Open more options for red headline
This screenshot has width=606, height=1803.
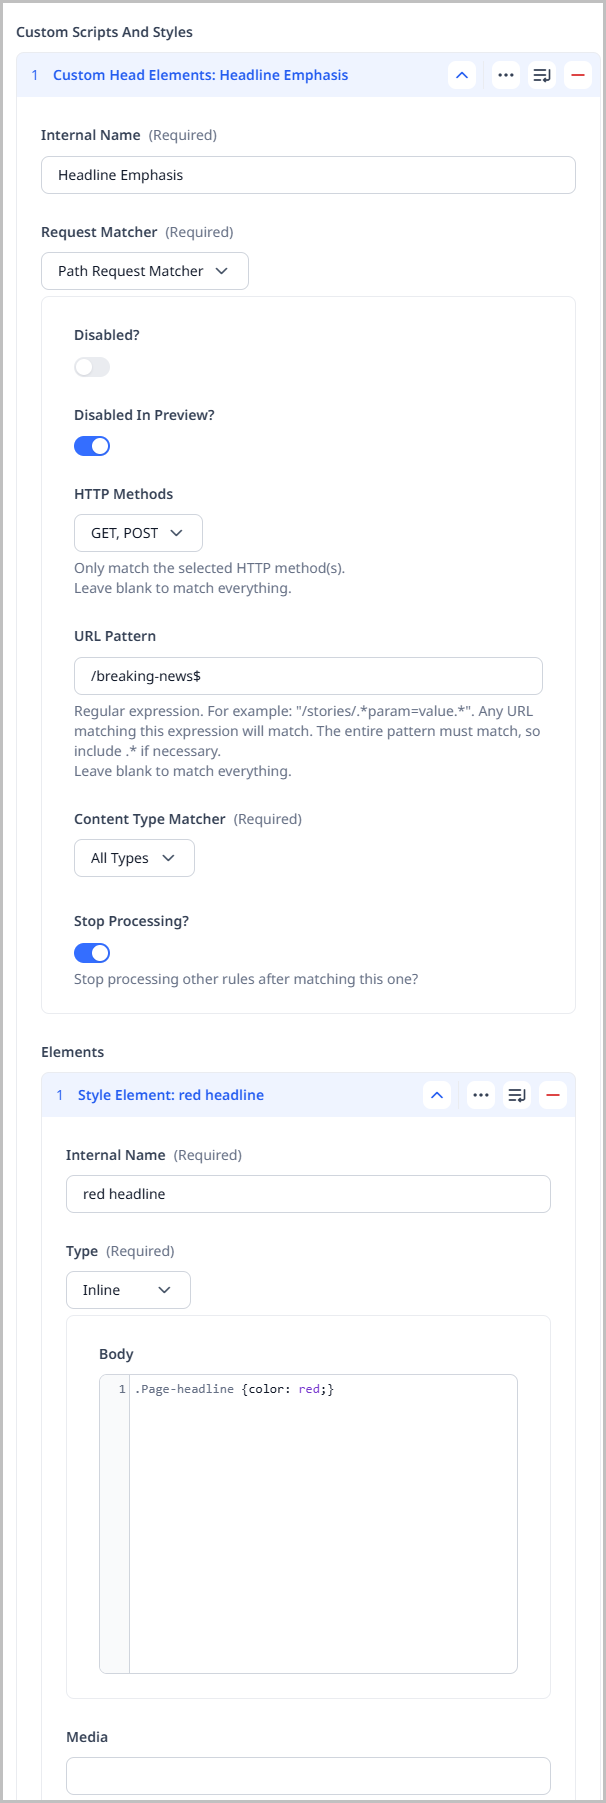click(480, 1094)
